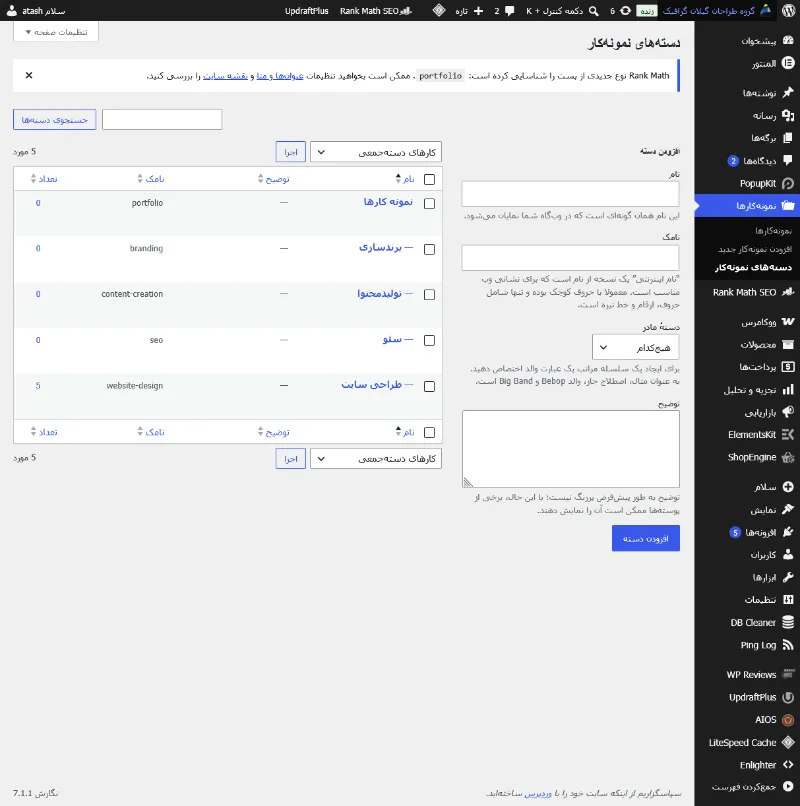Open the Pages icon in sidebar
Viewport: 800px width, 806px height.
pos(788,138)
